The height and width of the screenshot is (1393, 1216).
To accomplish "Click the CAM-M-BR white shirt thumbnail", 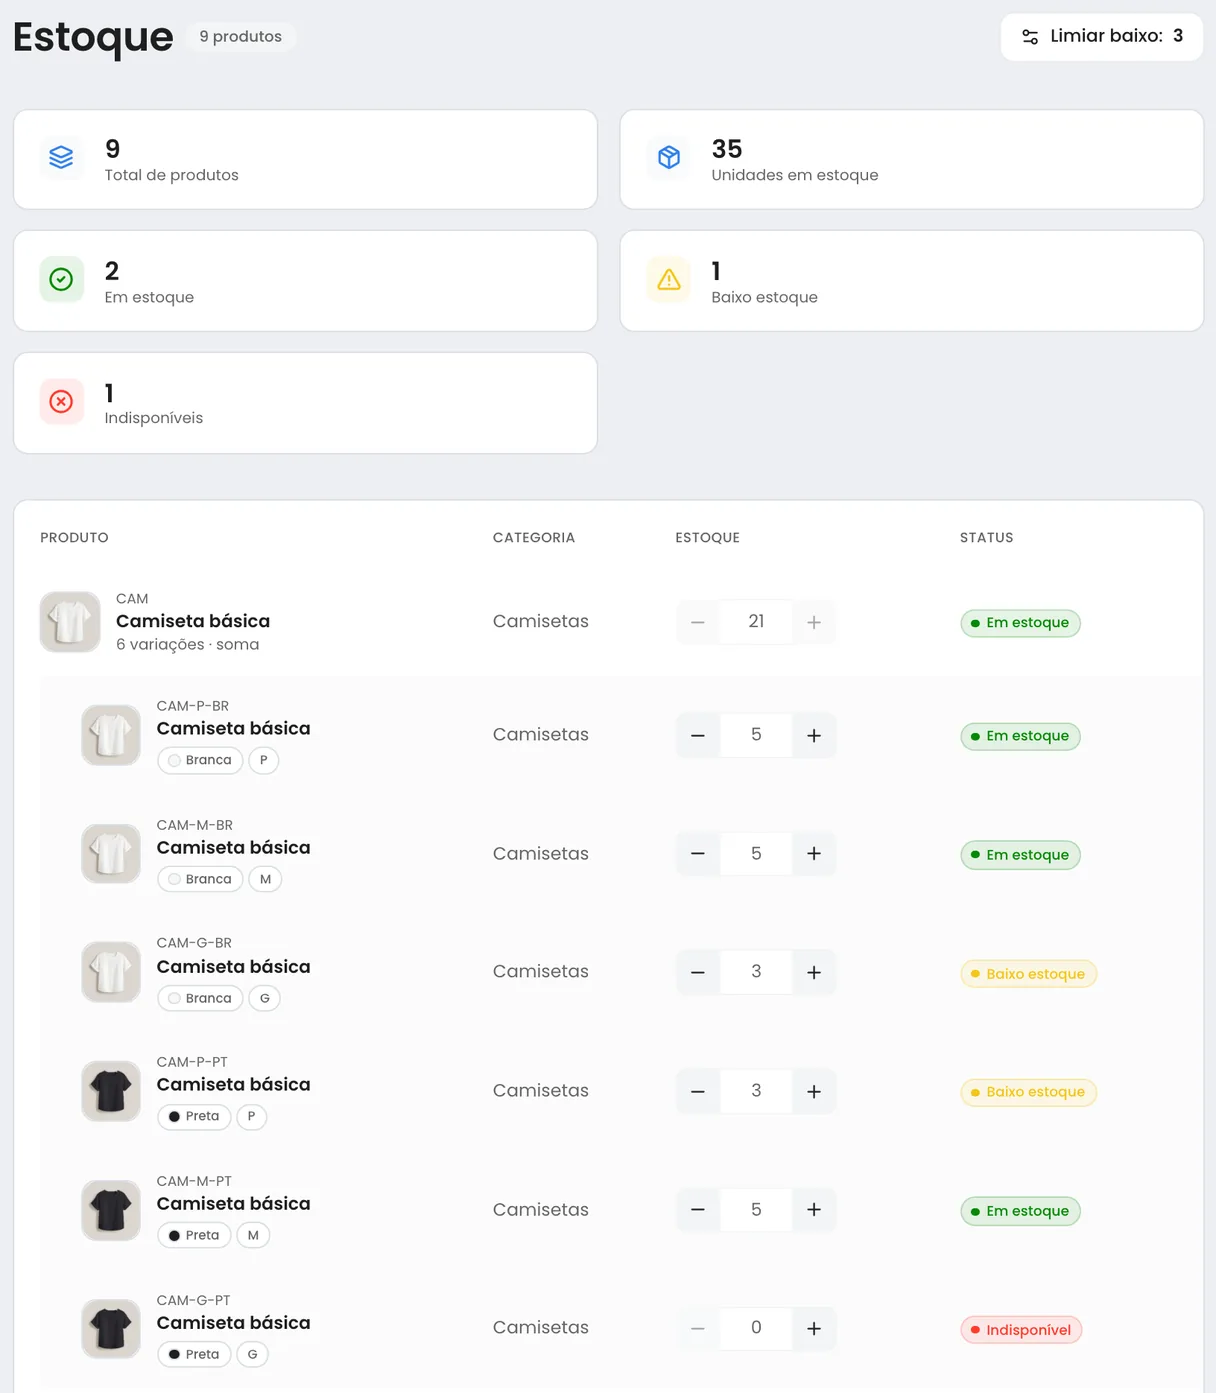I will coord(111,854).
